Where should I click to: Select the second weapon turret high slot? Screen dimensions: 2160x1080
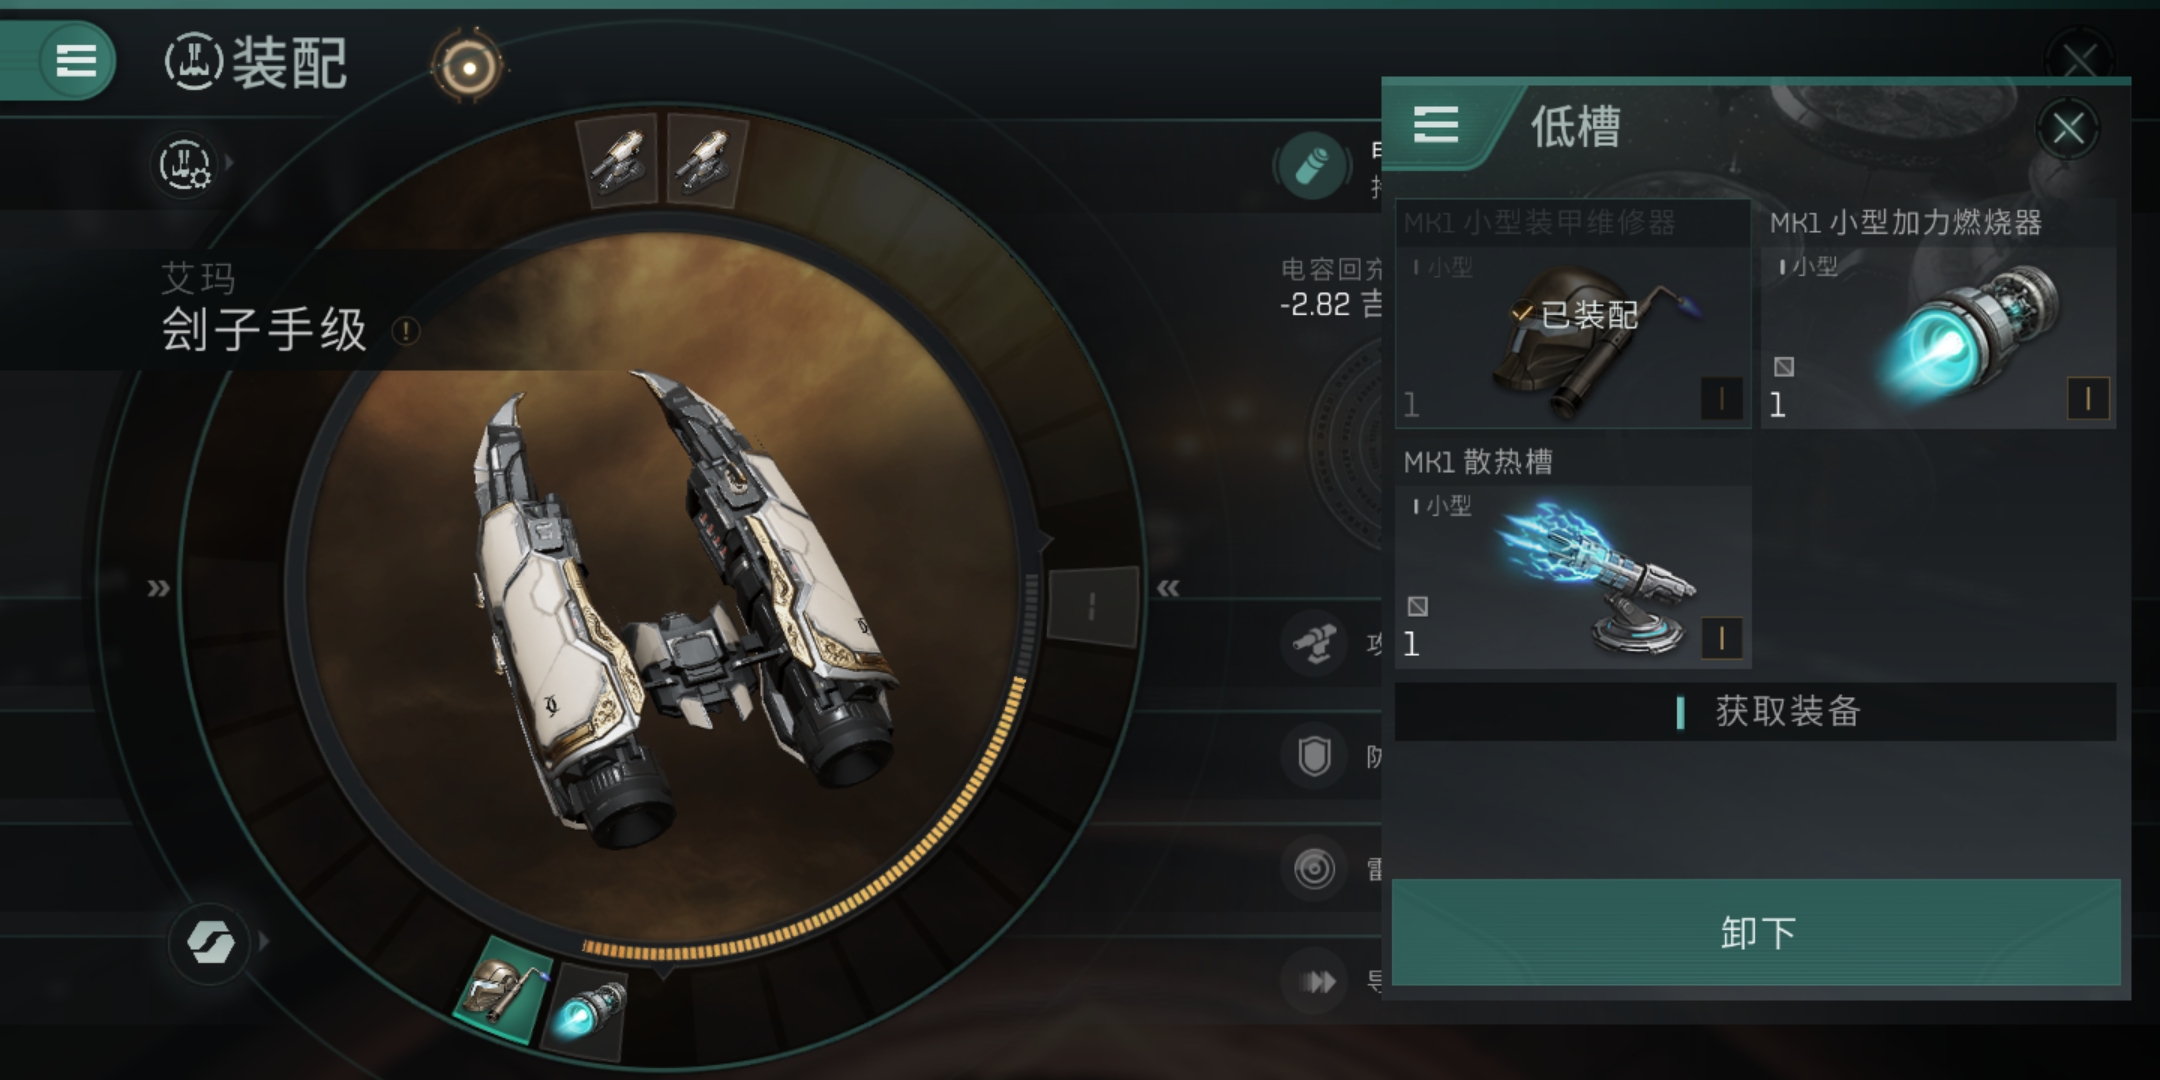coord(706,160)
